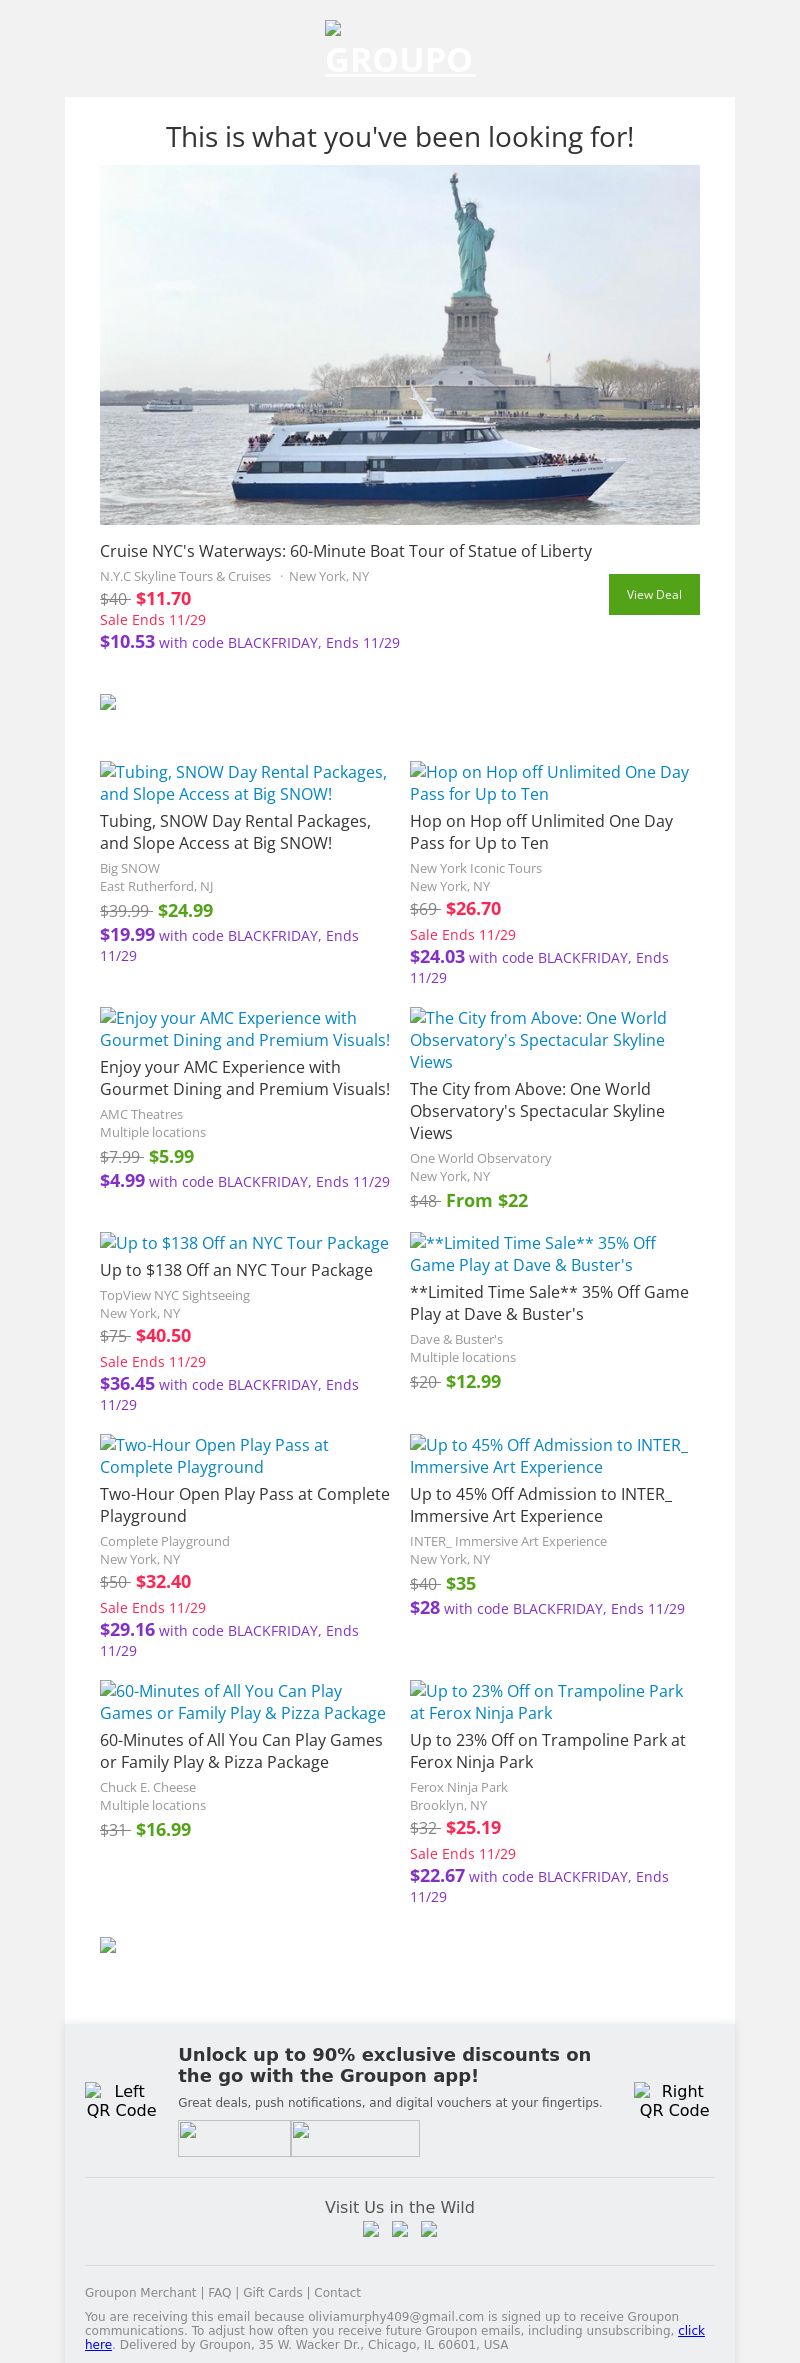
Task: Open One World Observatory deal link
Action: tap(538, 1040)
